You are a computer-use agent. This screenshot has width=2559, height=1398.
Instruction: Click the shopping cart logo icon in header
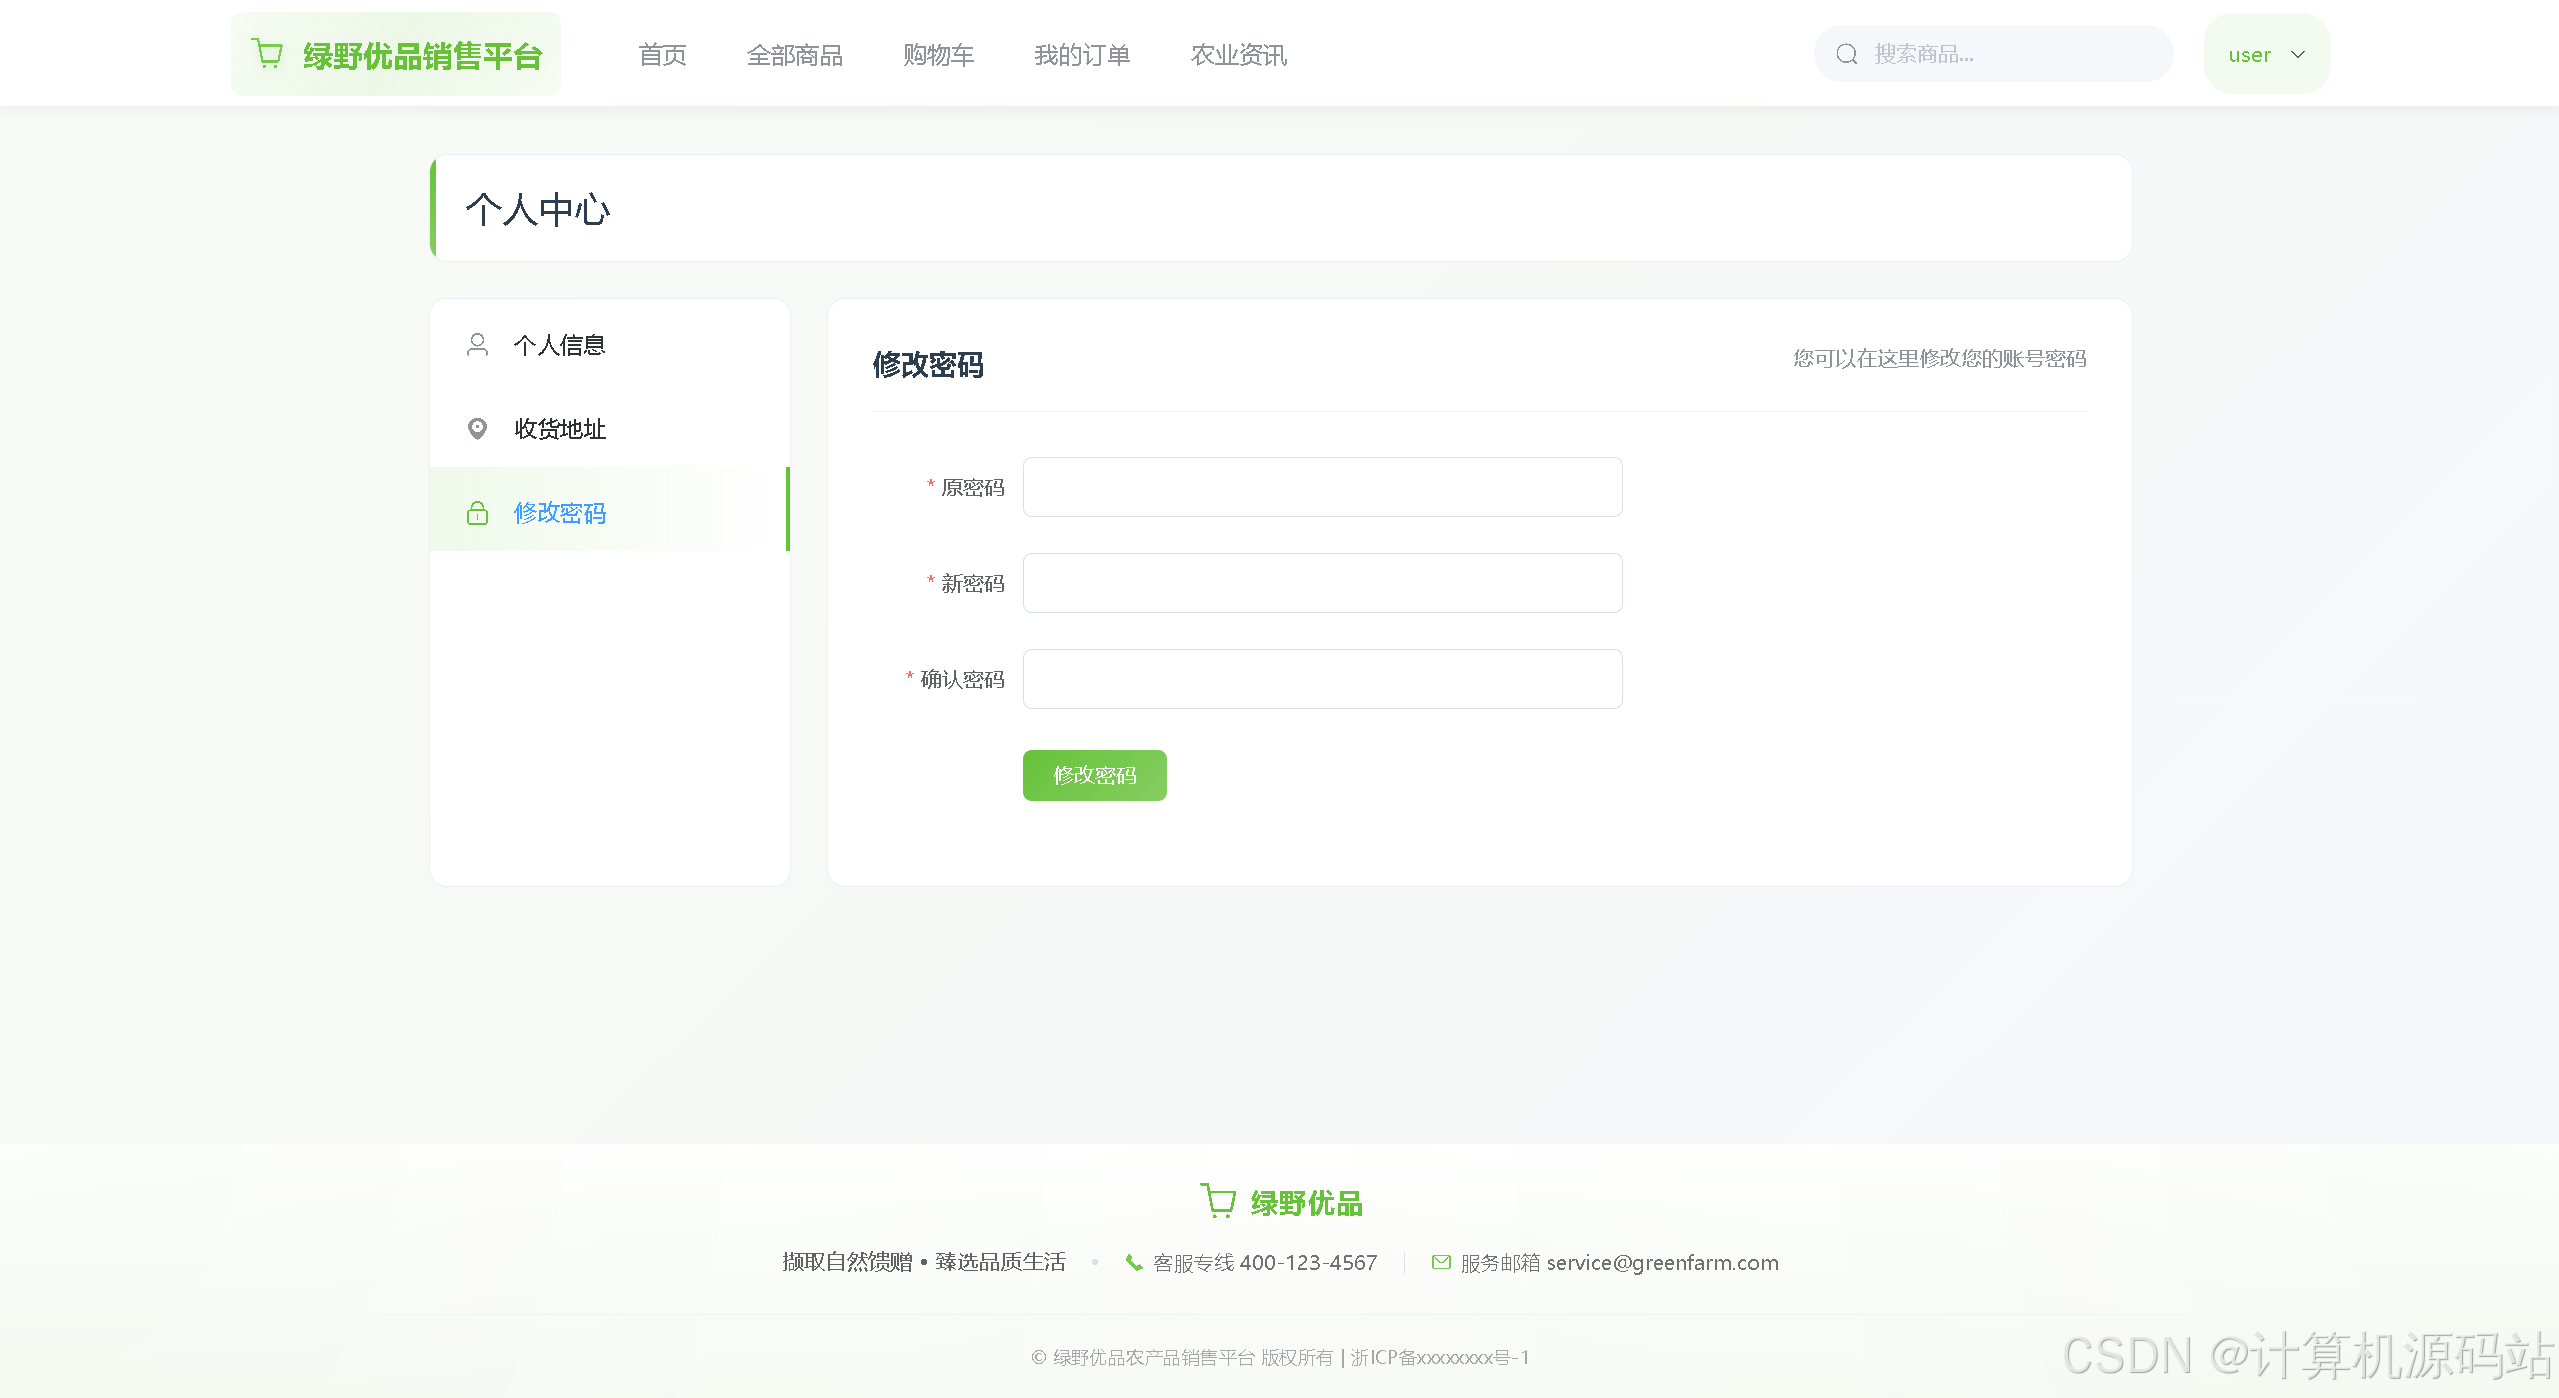tap(267, 53)
